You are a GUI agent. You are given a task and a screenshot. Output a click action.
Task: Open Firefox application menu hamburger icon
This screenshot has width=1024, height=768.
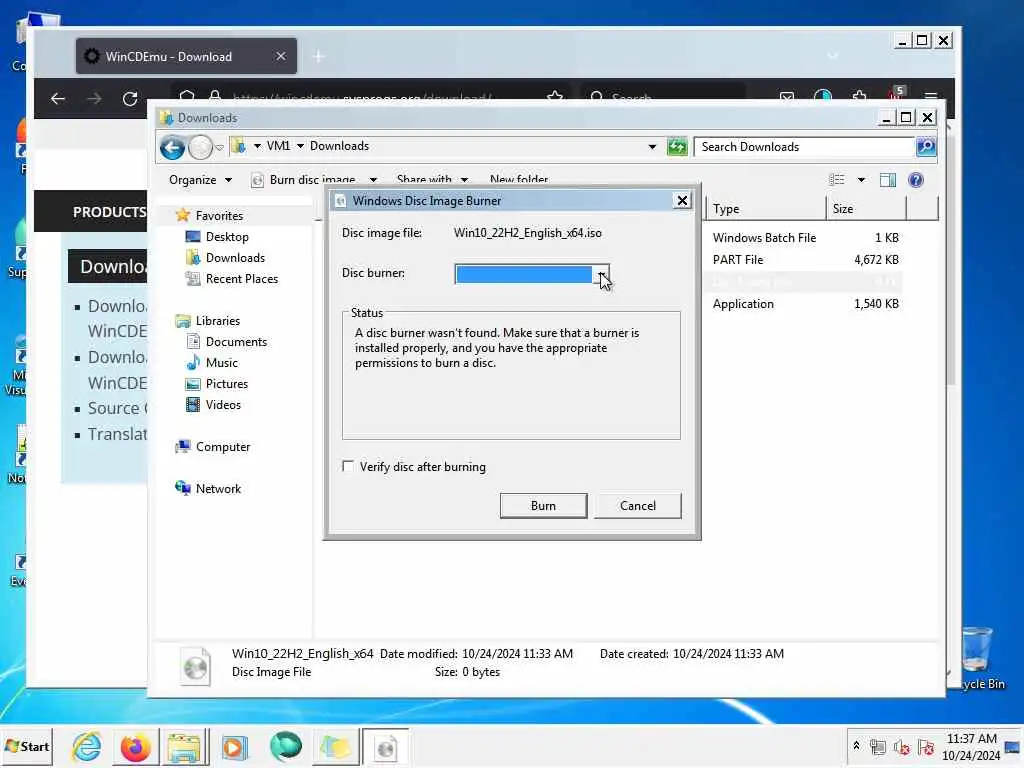[x=931, y=97]
